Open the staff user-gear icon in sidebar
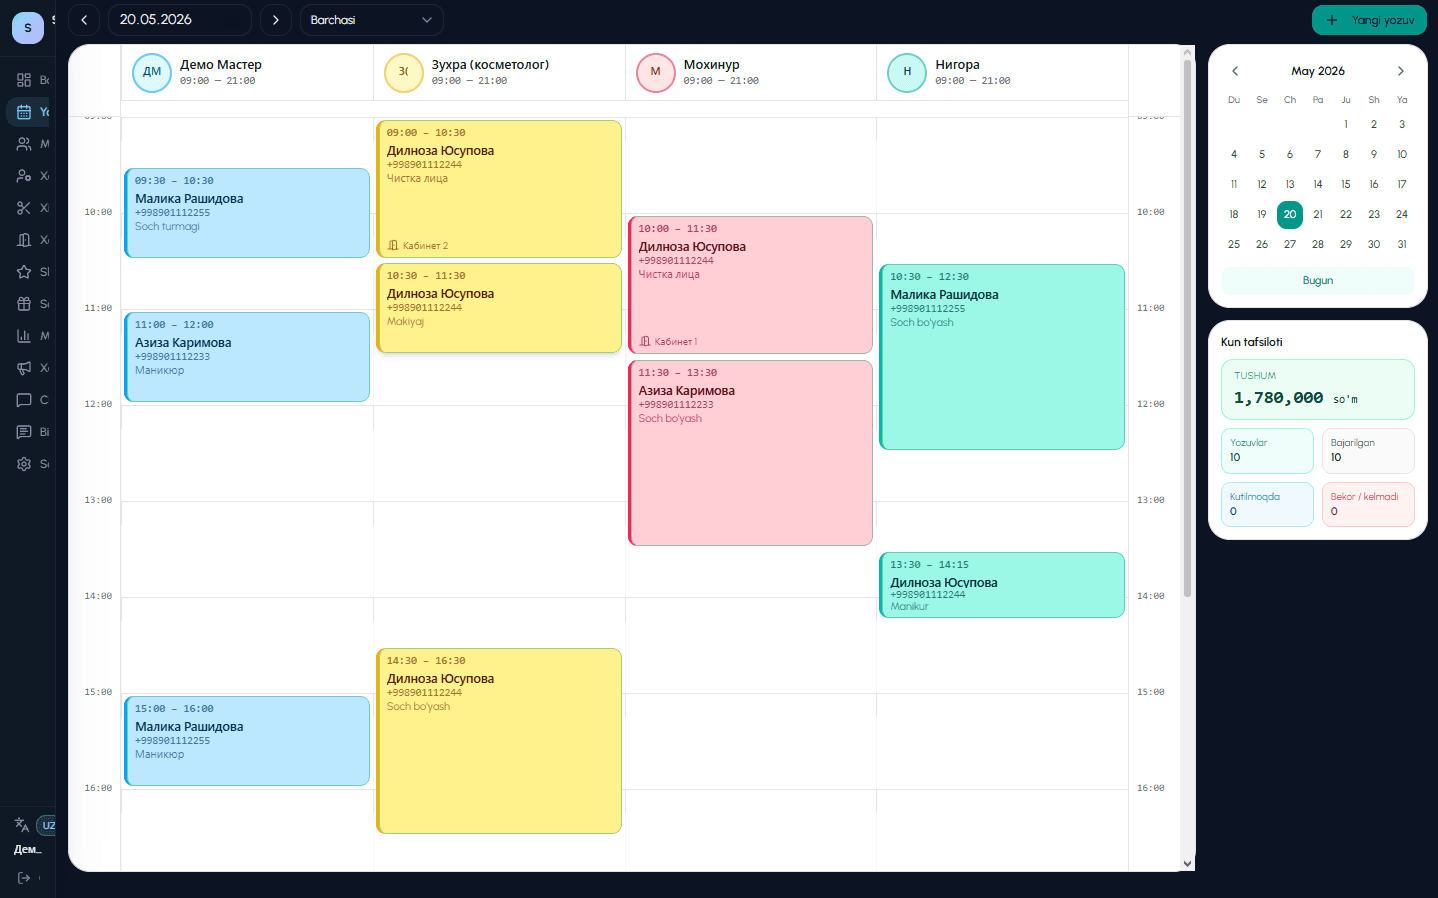 click(24, 176)
